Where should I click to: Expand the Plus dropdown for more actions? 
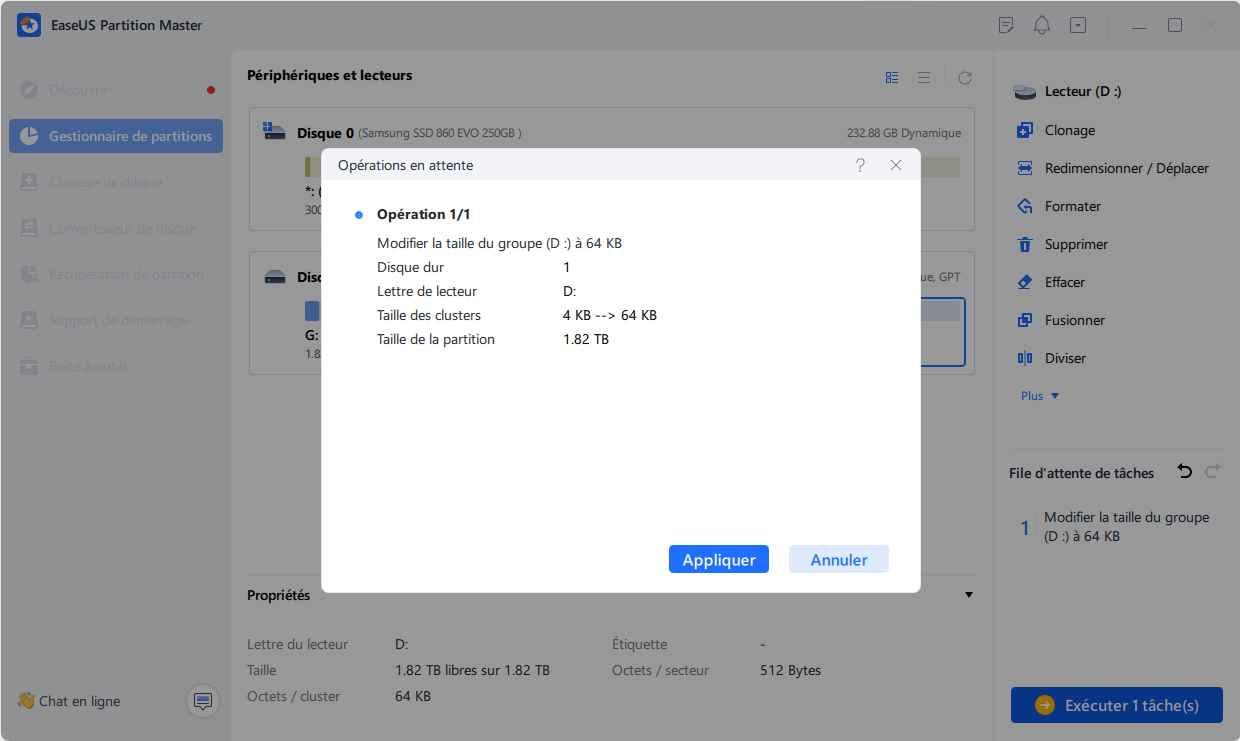point(1039,396)
